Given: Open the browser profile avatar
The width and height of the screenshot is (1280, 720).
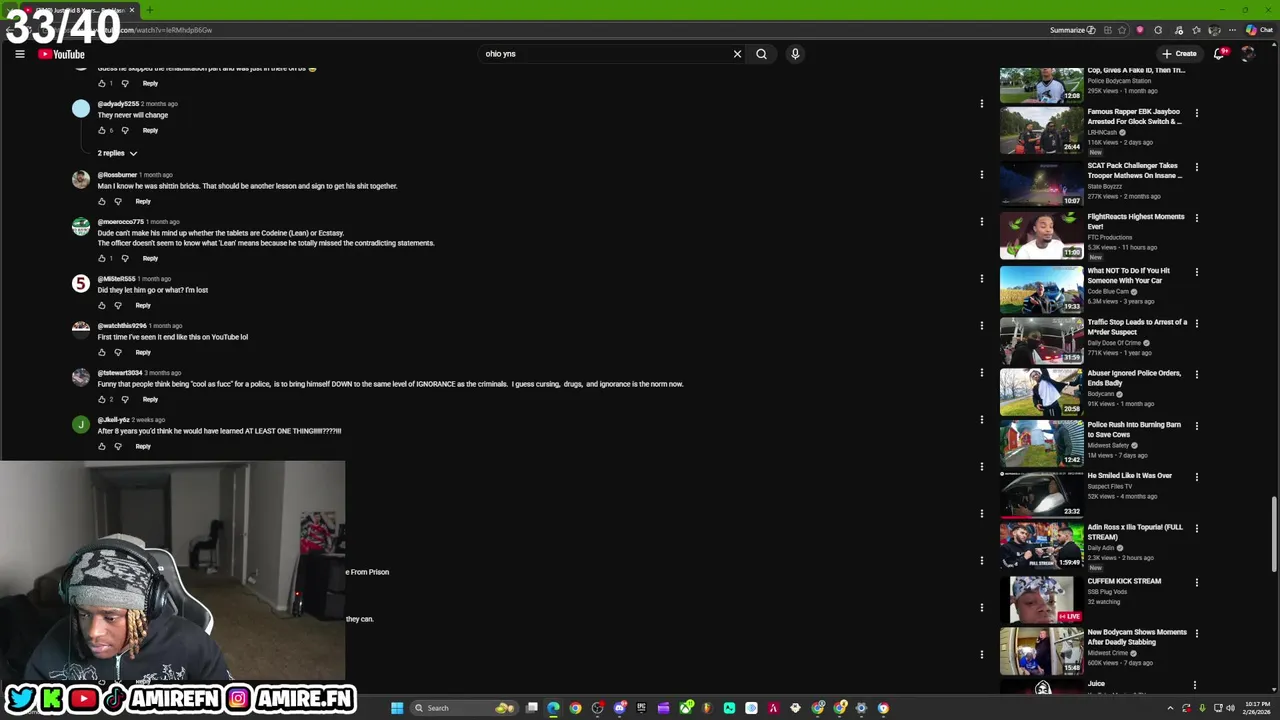Looking at the screenshot, I should point(1214,30).
